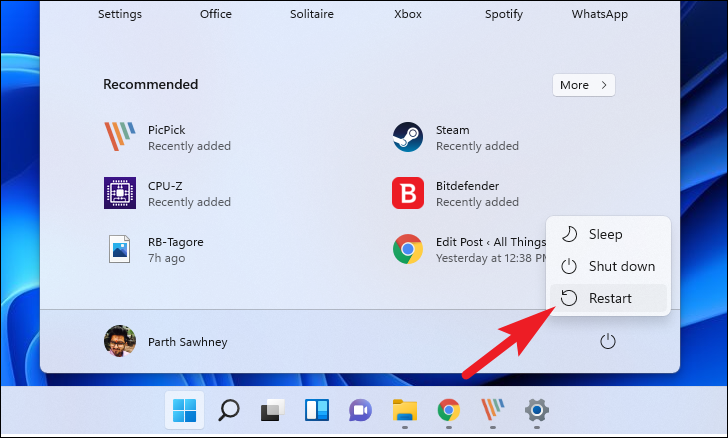
Task: Click the Steam icon in Recommended
Action: [x=408, y=137]
